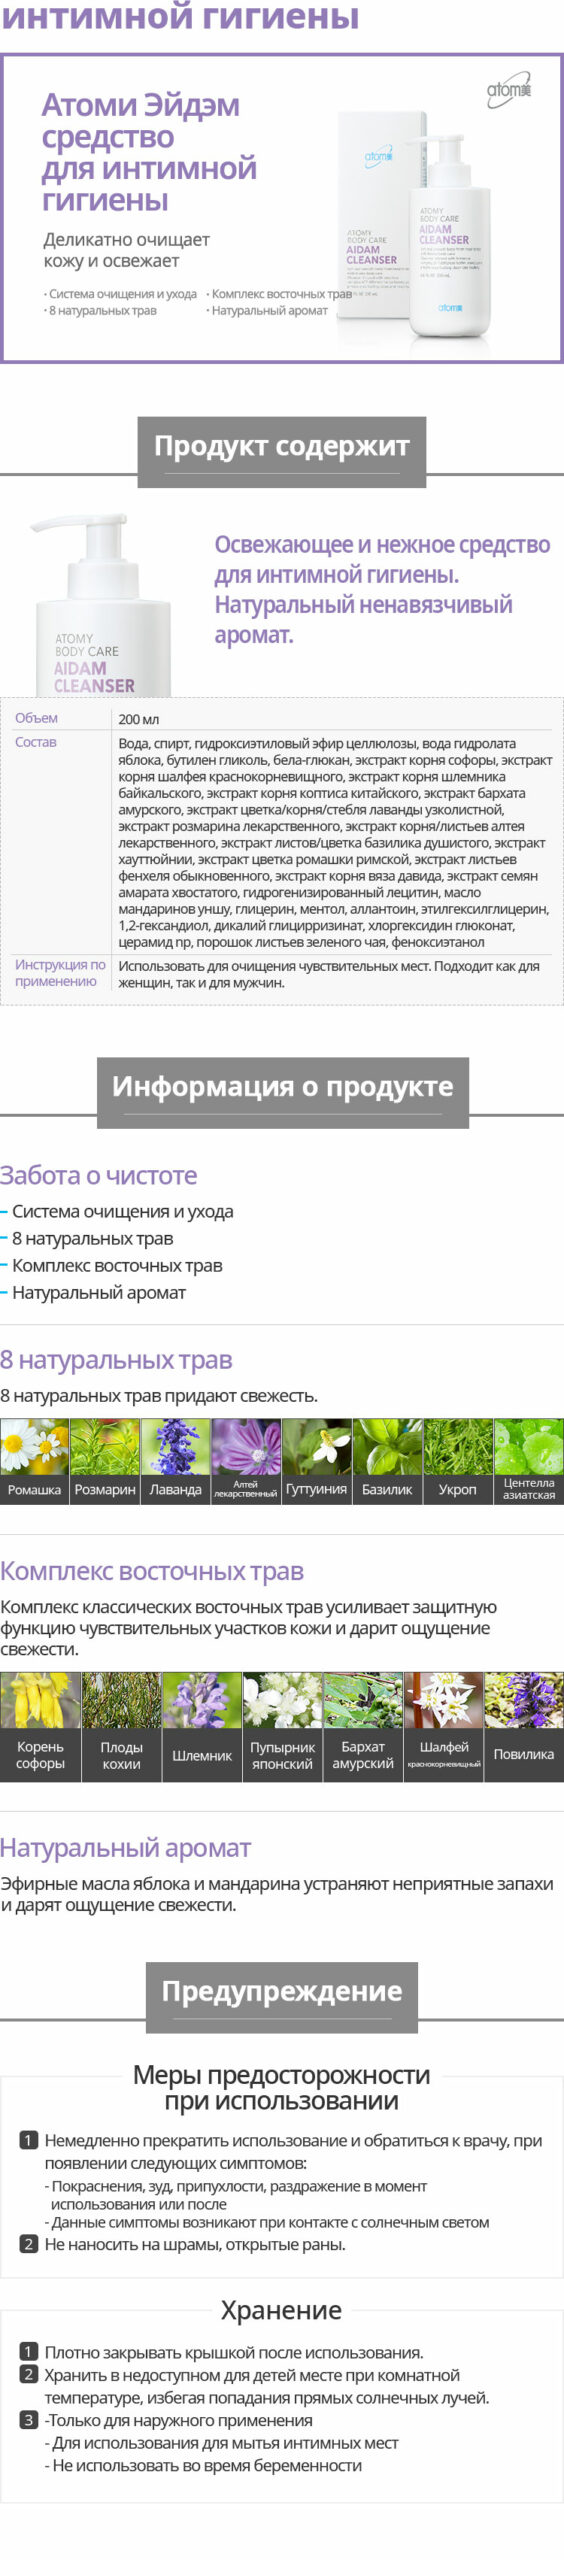Click the Система очищения и ухода list item
Screen dimensions: 564x2560
coord(122,1211)
